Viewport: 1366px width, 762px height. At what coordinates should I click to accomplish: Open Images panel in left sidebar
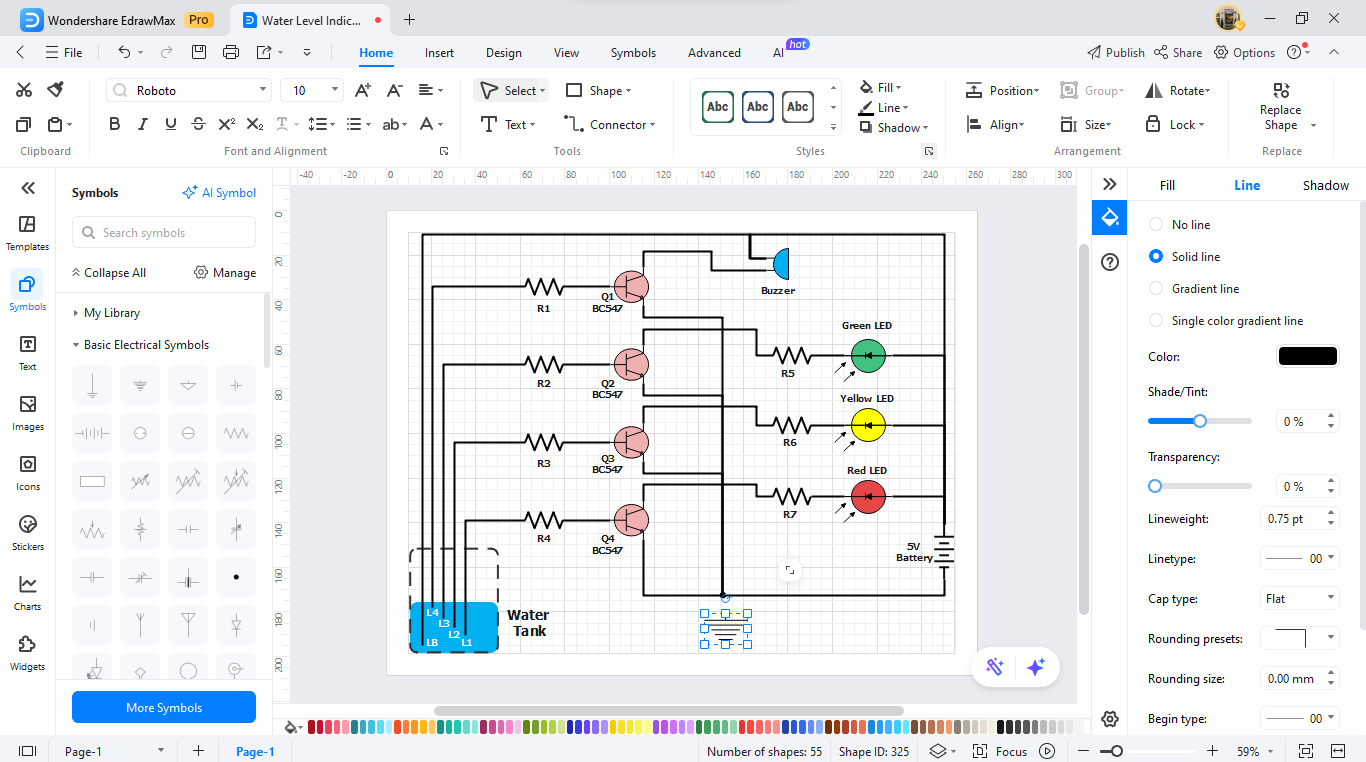tap(27, 413)
